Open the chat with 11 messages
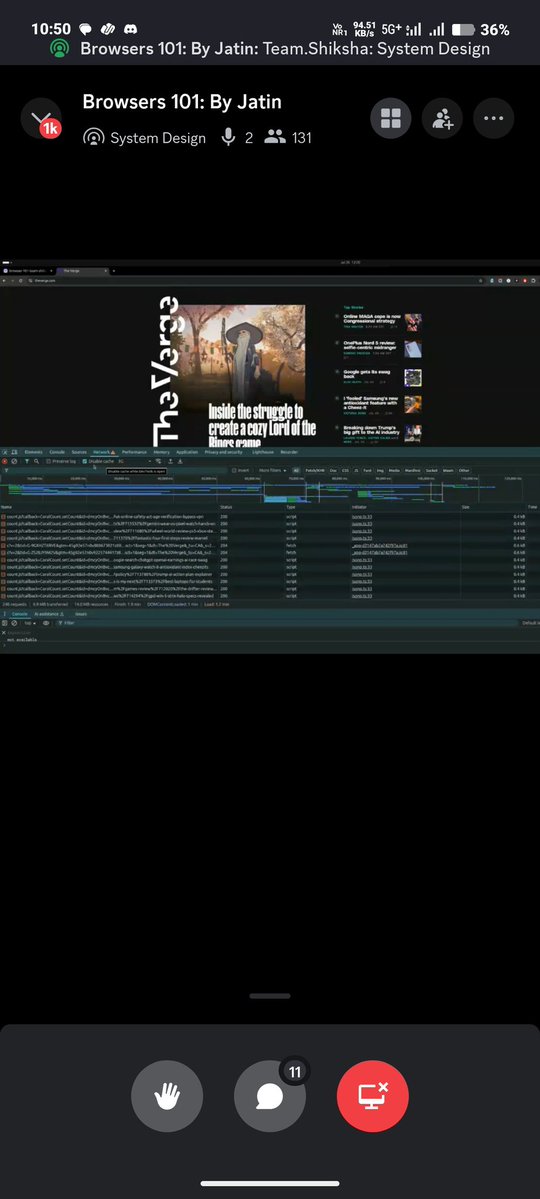Image resolution: width=540 pixels, height=1199 pixels. tap(269, 1096)
